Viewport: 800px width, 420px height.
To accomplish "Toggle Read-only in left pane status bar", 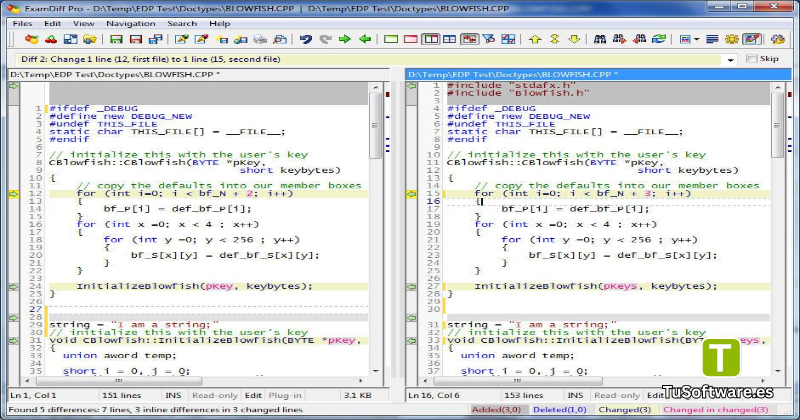I will 215,395.
